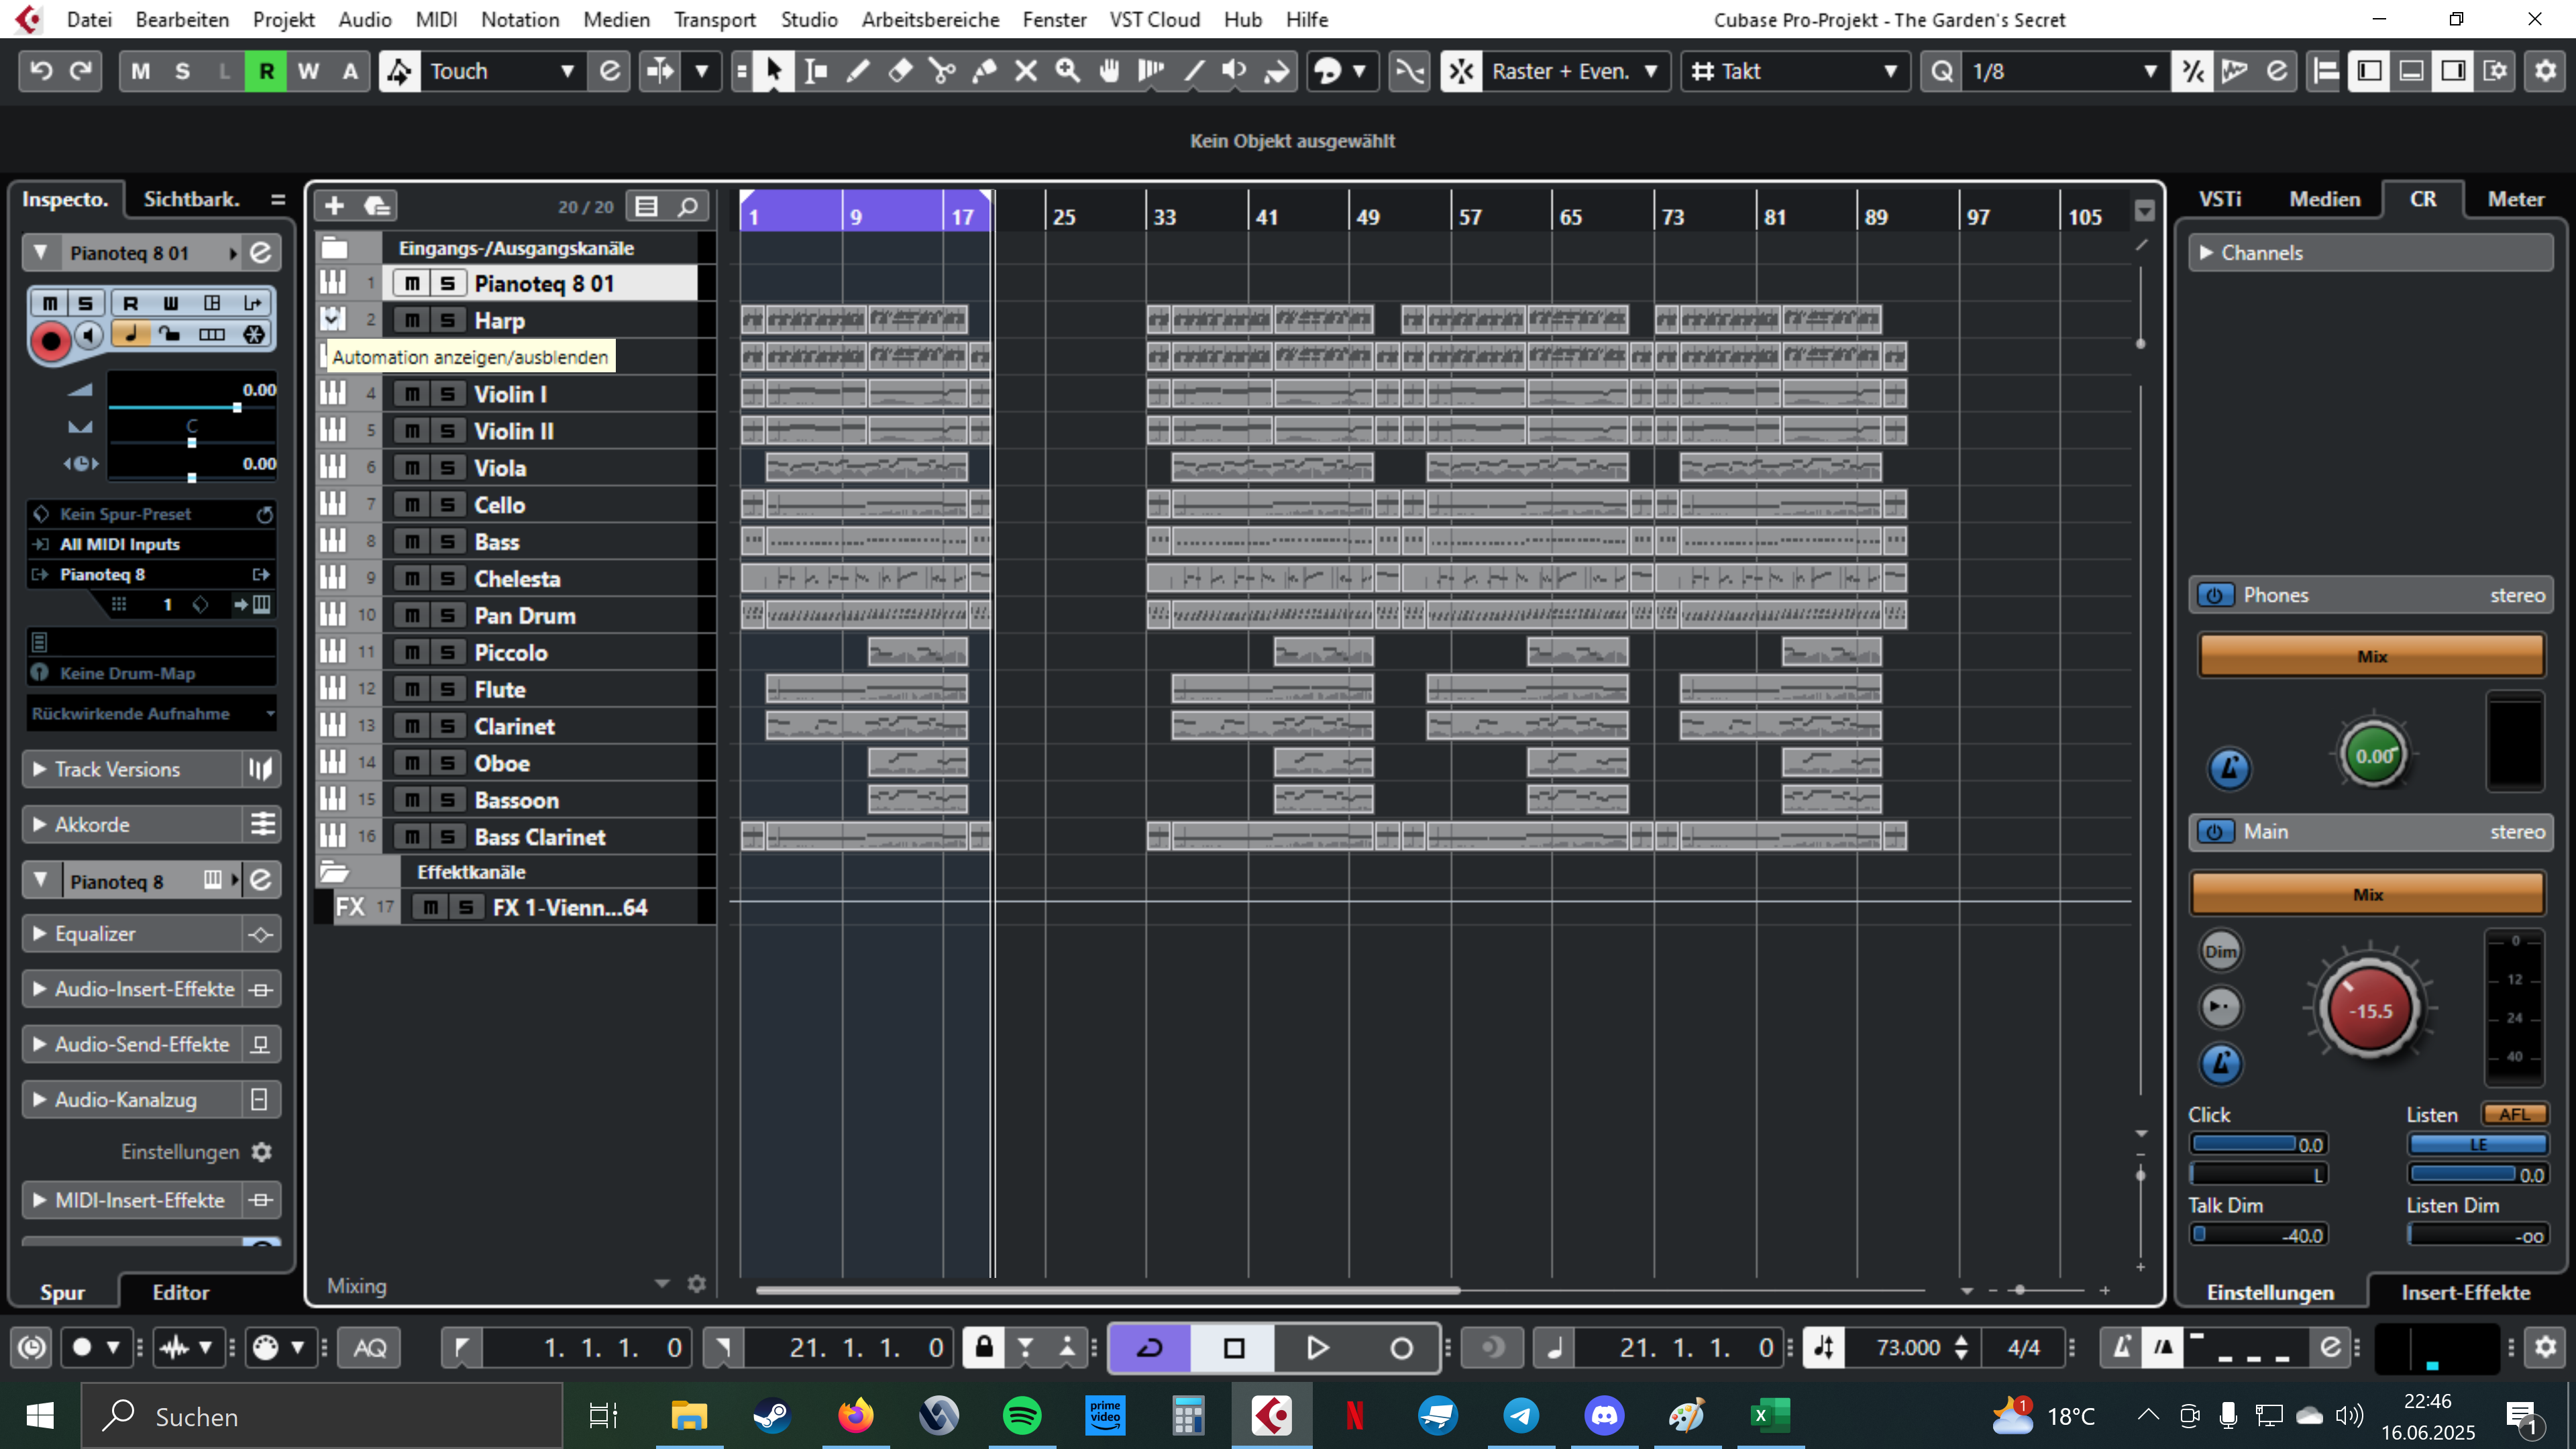The image size is (2576, 1449).
Task: Open the Datei menu
Action: tap(89, 19)
